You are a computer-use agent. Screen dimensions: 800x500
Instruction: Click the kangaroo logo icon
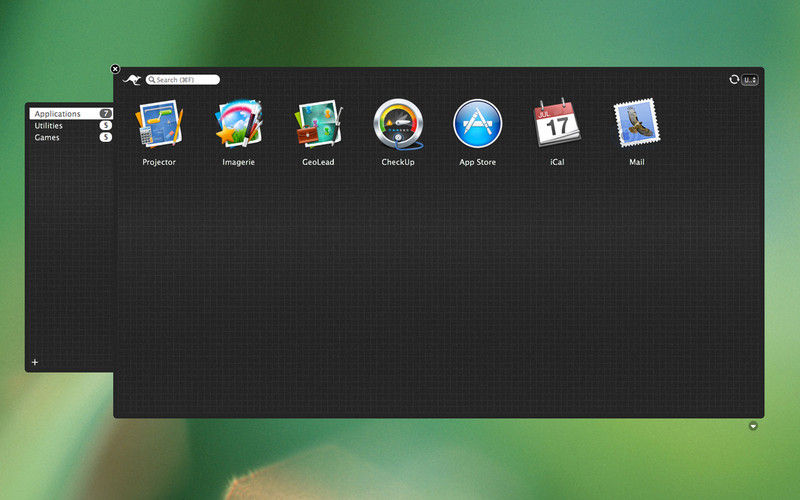132,80
